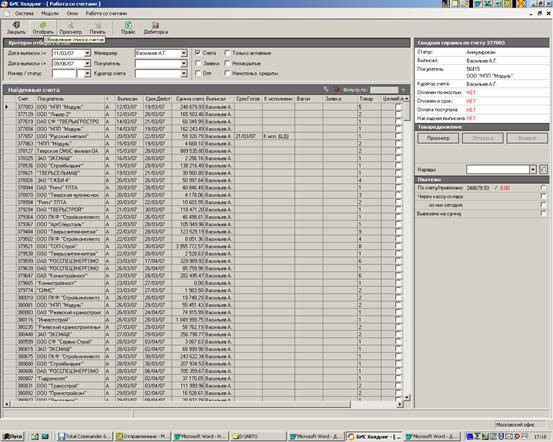Screen dimensions: 553x442
Task: Click small icon button next to Наряды dropdown
Action: [543, 170]
